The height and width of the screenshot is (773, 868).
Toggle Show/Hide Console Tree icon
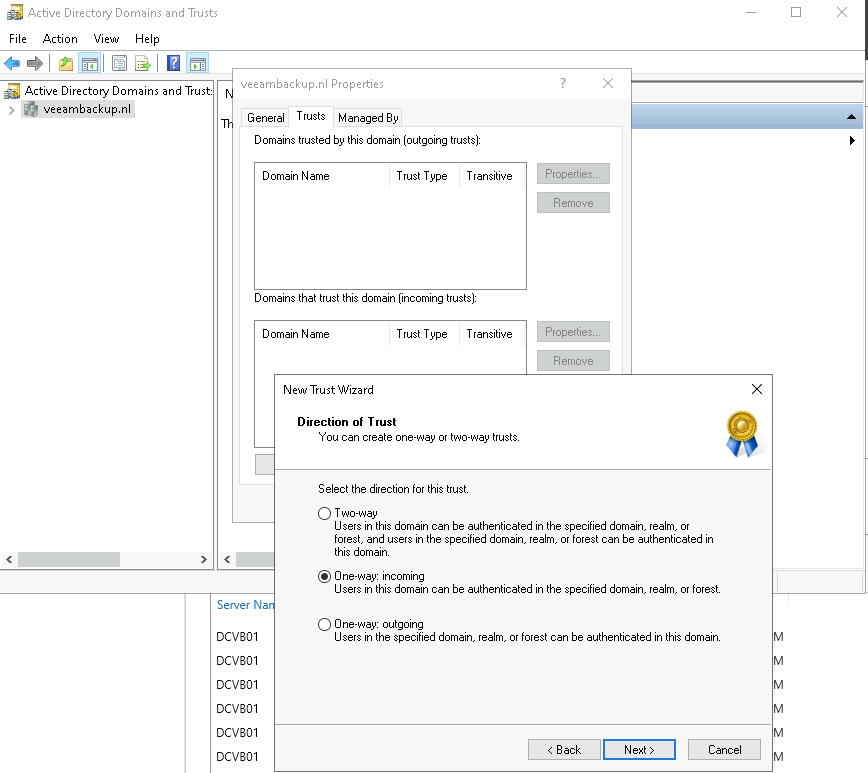click(x=90, y=64)
